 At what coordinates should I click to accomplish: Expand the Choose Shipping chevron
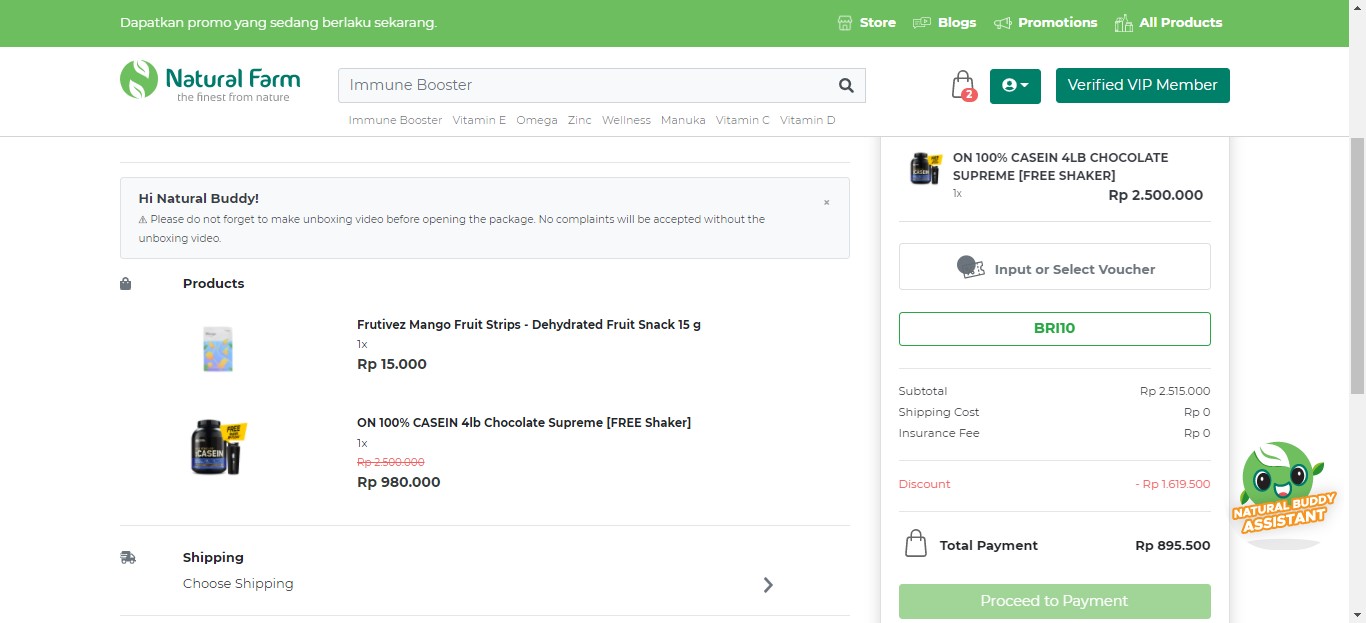click(768, 585)
